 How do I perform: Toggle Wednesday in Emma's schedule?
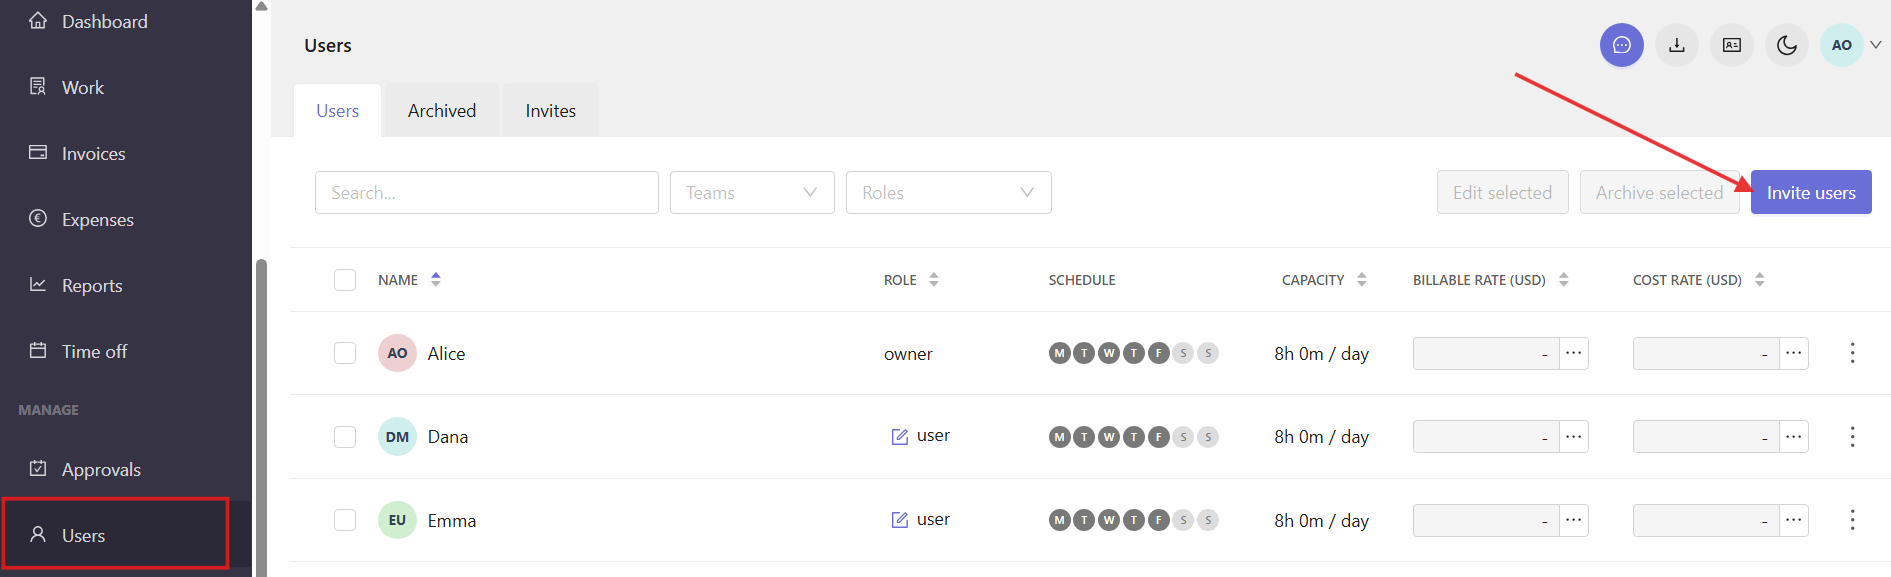[1108, 520]
